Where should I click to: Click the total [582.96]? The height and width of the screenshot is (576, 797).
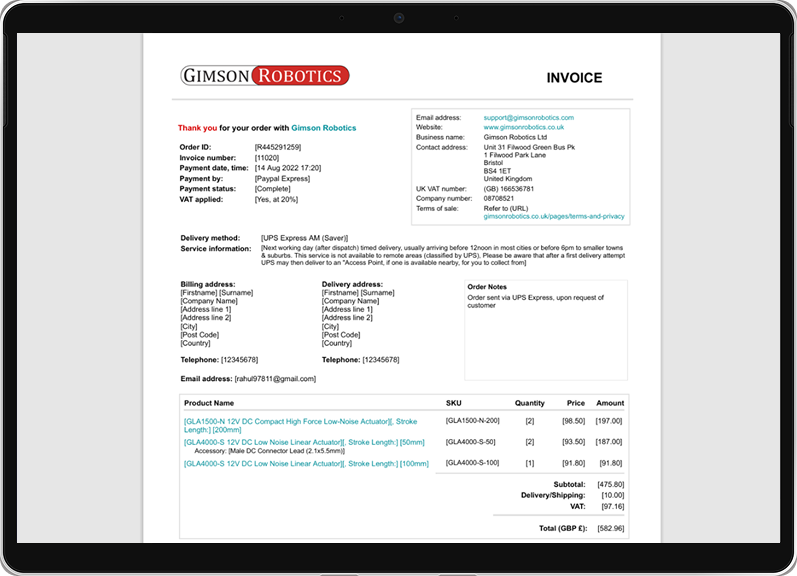[x=610, y=529]
